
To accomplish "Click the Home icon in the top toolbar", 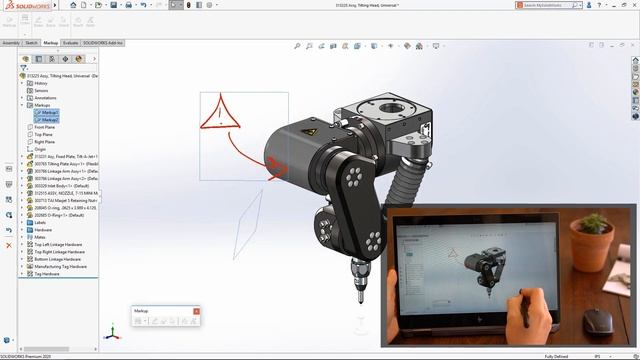I will (73, 5).
